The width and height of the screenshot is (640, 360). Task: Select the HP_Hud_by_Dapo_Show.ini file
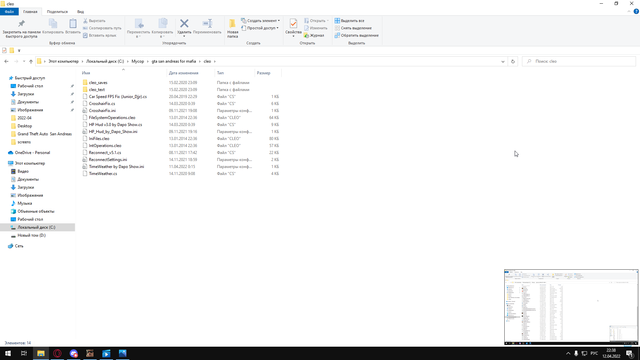tap(113, 131)
